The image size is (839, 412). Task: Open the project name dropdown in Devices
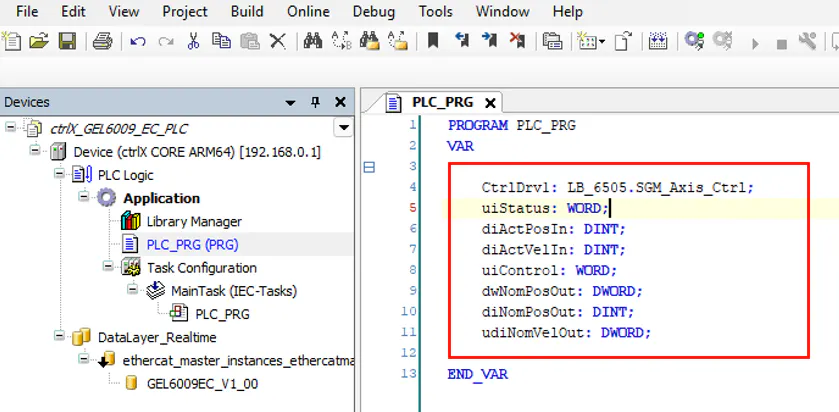coord(344,128)
